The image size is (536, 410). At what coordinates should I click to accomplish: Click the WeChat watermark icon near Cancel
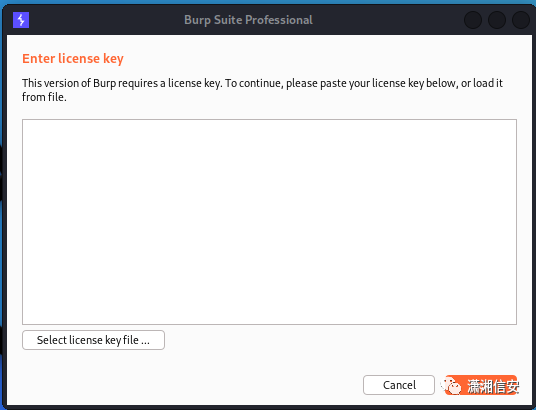(x=451, y=386)
